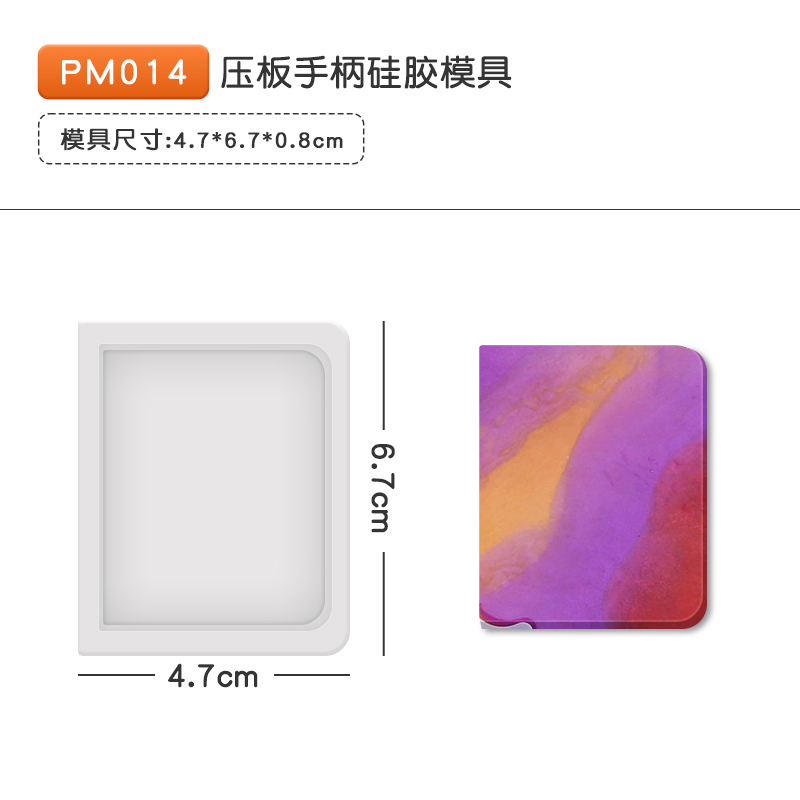This screenshot has width=800, height=800.
Task: Click the vertical measurement line below 6.7cm
Action: pos(384,604)
